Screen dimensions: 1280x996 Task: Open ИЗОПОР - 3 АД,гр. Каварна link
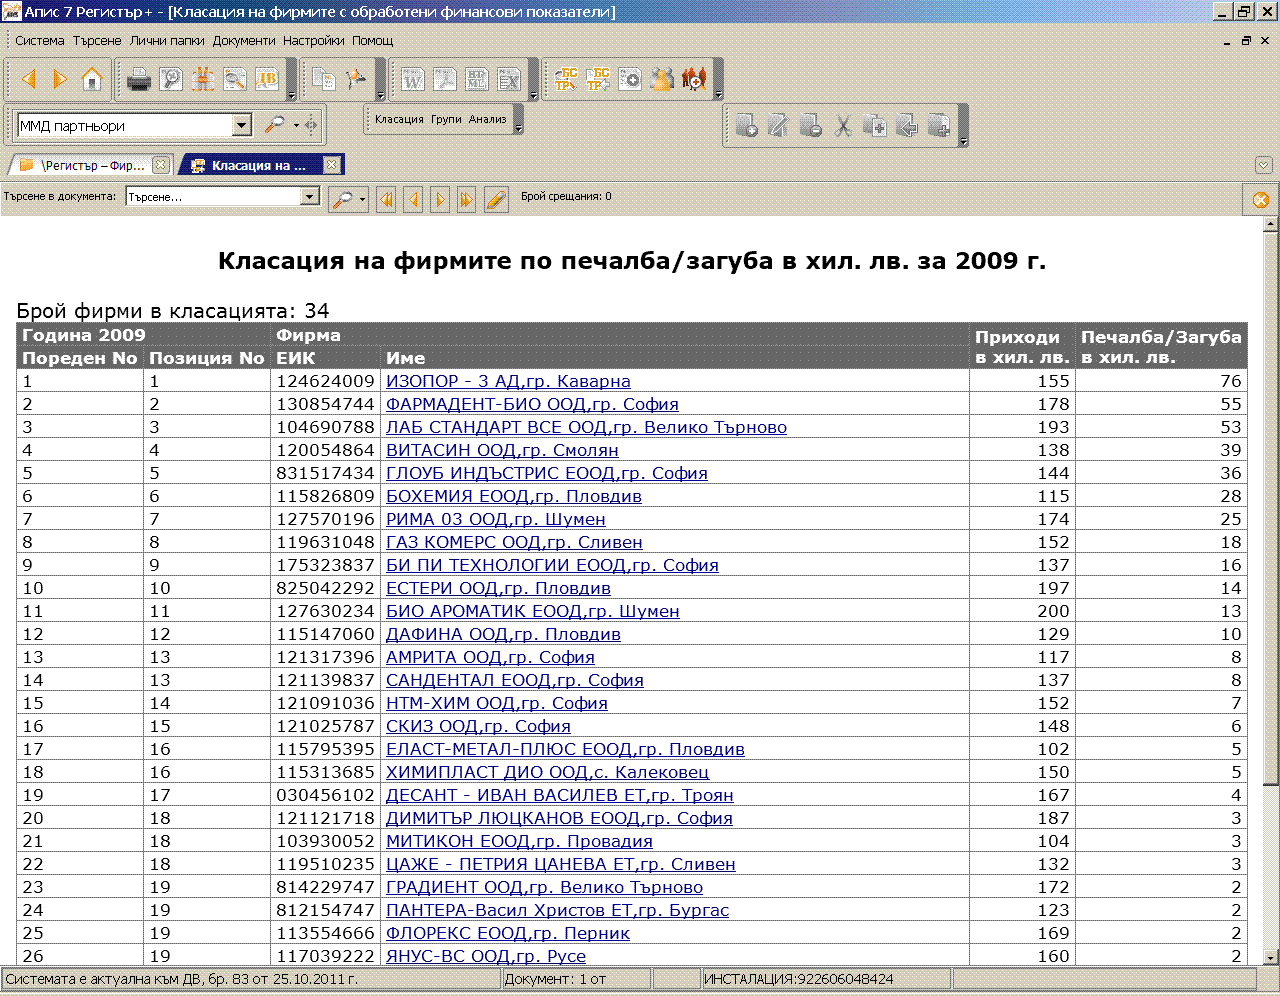tap(508, 381)
